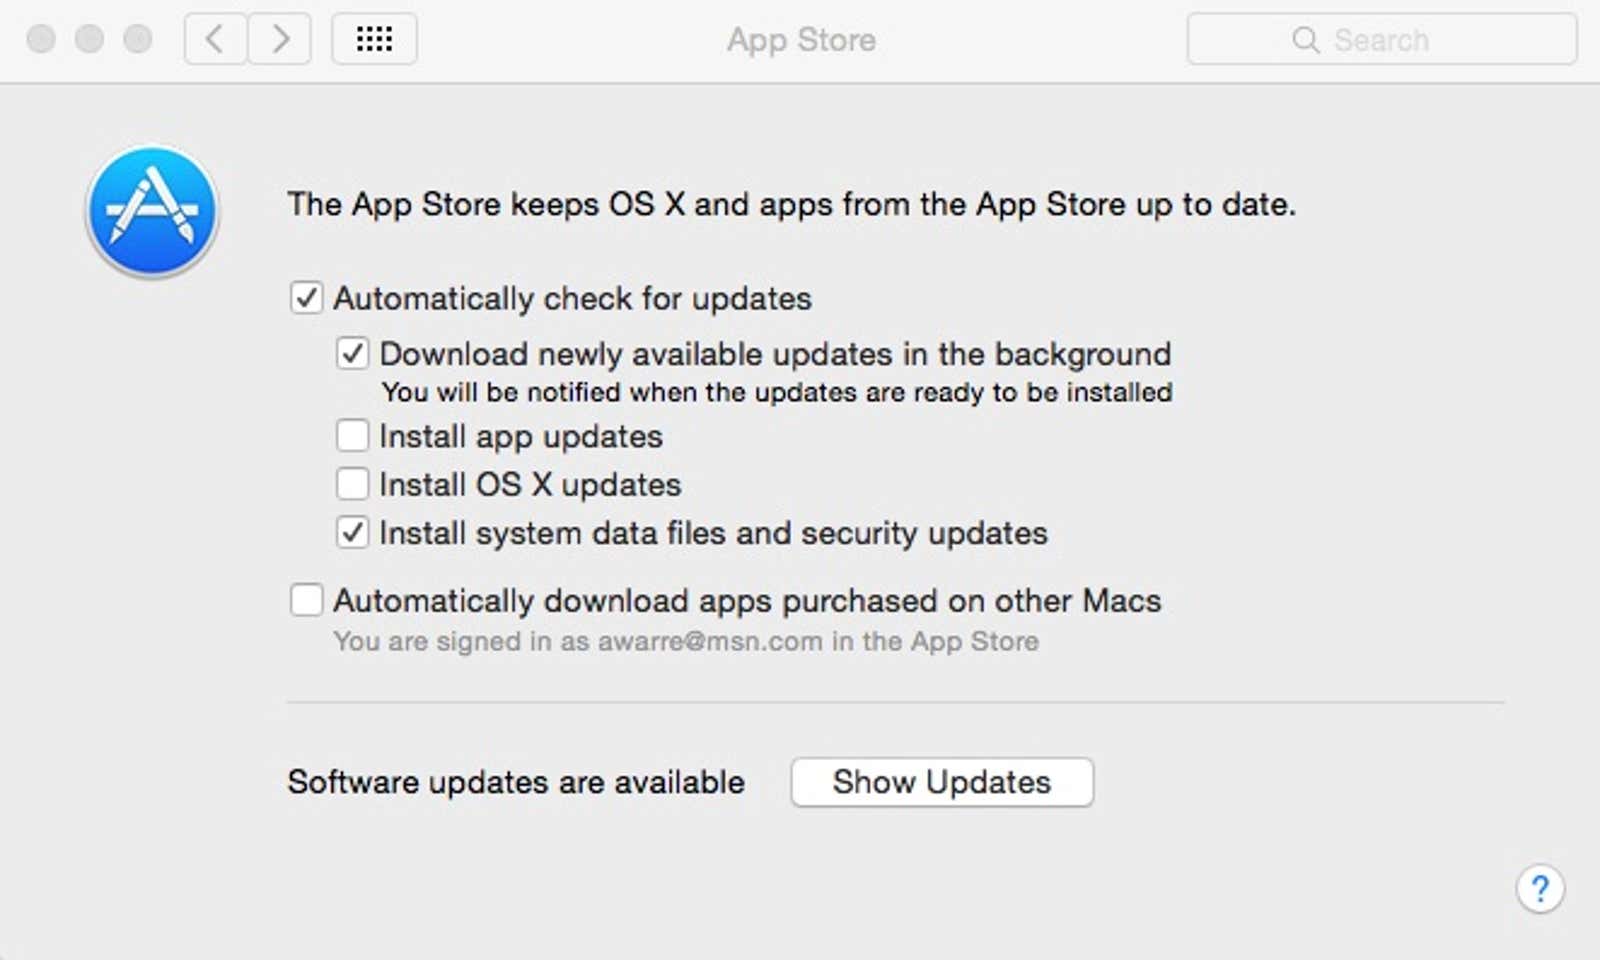The height and width of the screenshot is (960, 1600).
Task: Tick the Install OS X updates checkbox
Action: [352, 484]
